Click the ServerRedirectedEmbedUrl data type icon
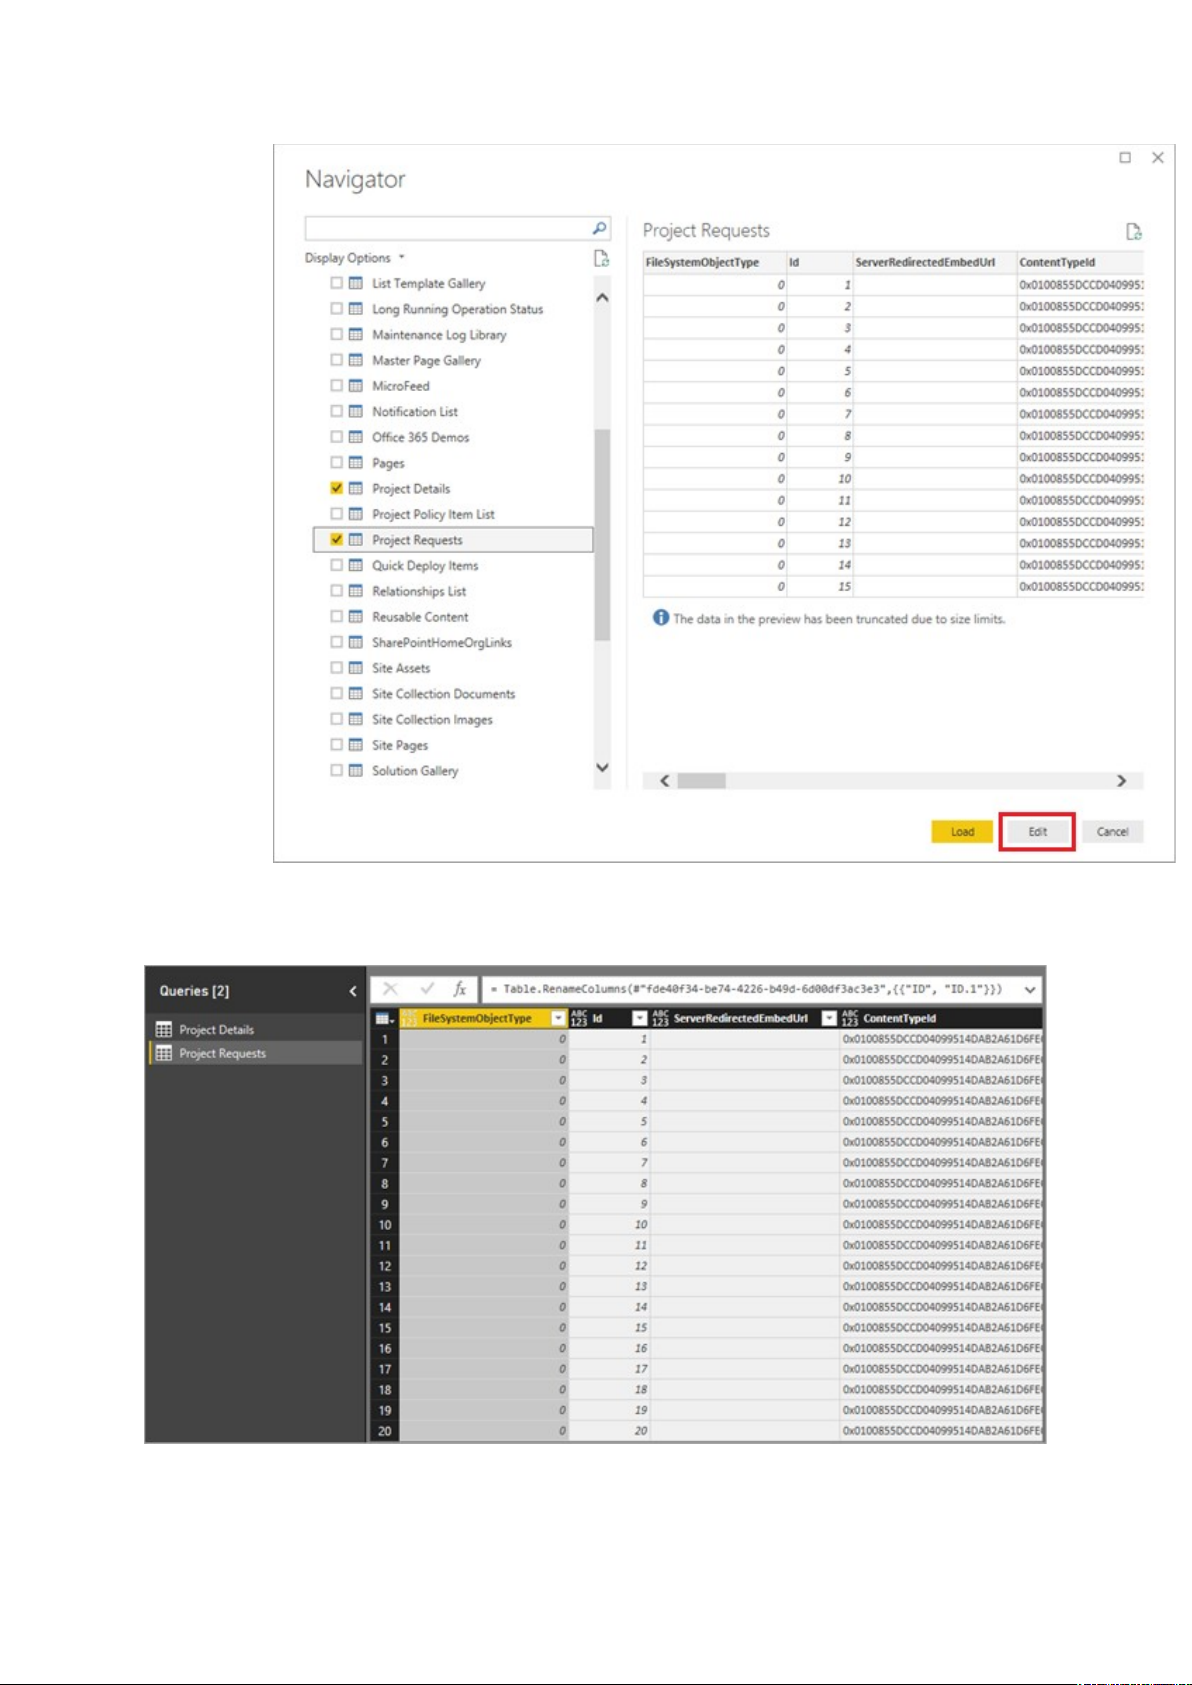 (x=660, y=1019)
